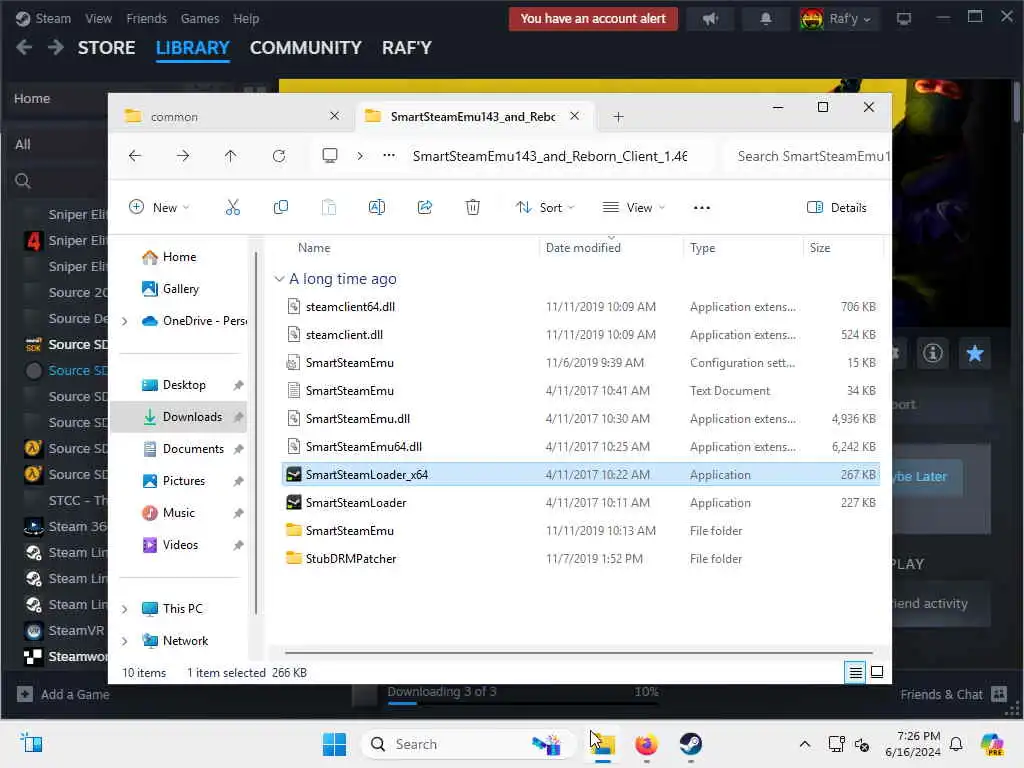Go to Steam STORE tab
1024x768 pixels.
tap(106, 48)
